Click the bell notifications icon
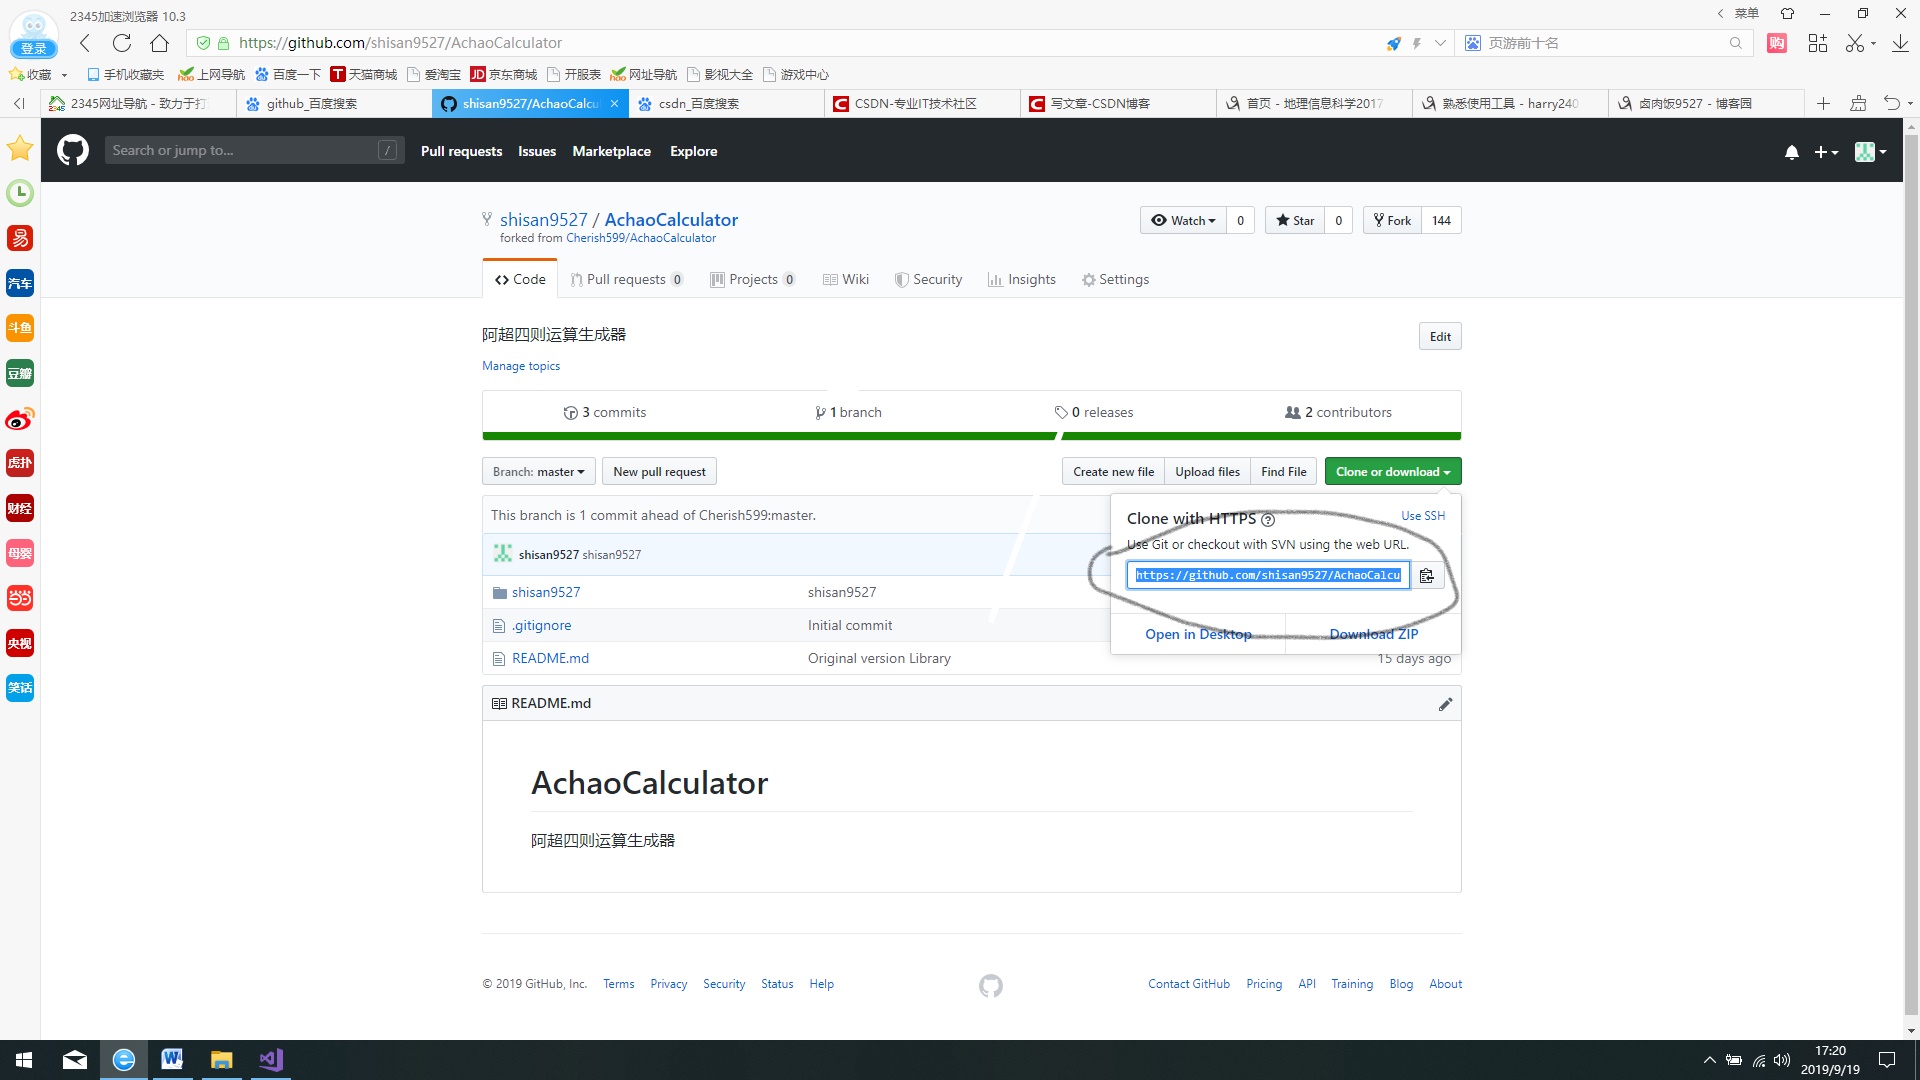Viewport: 1920px width, 1080px height. tap(1791, 150)
